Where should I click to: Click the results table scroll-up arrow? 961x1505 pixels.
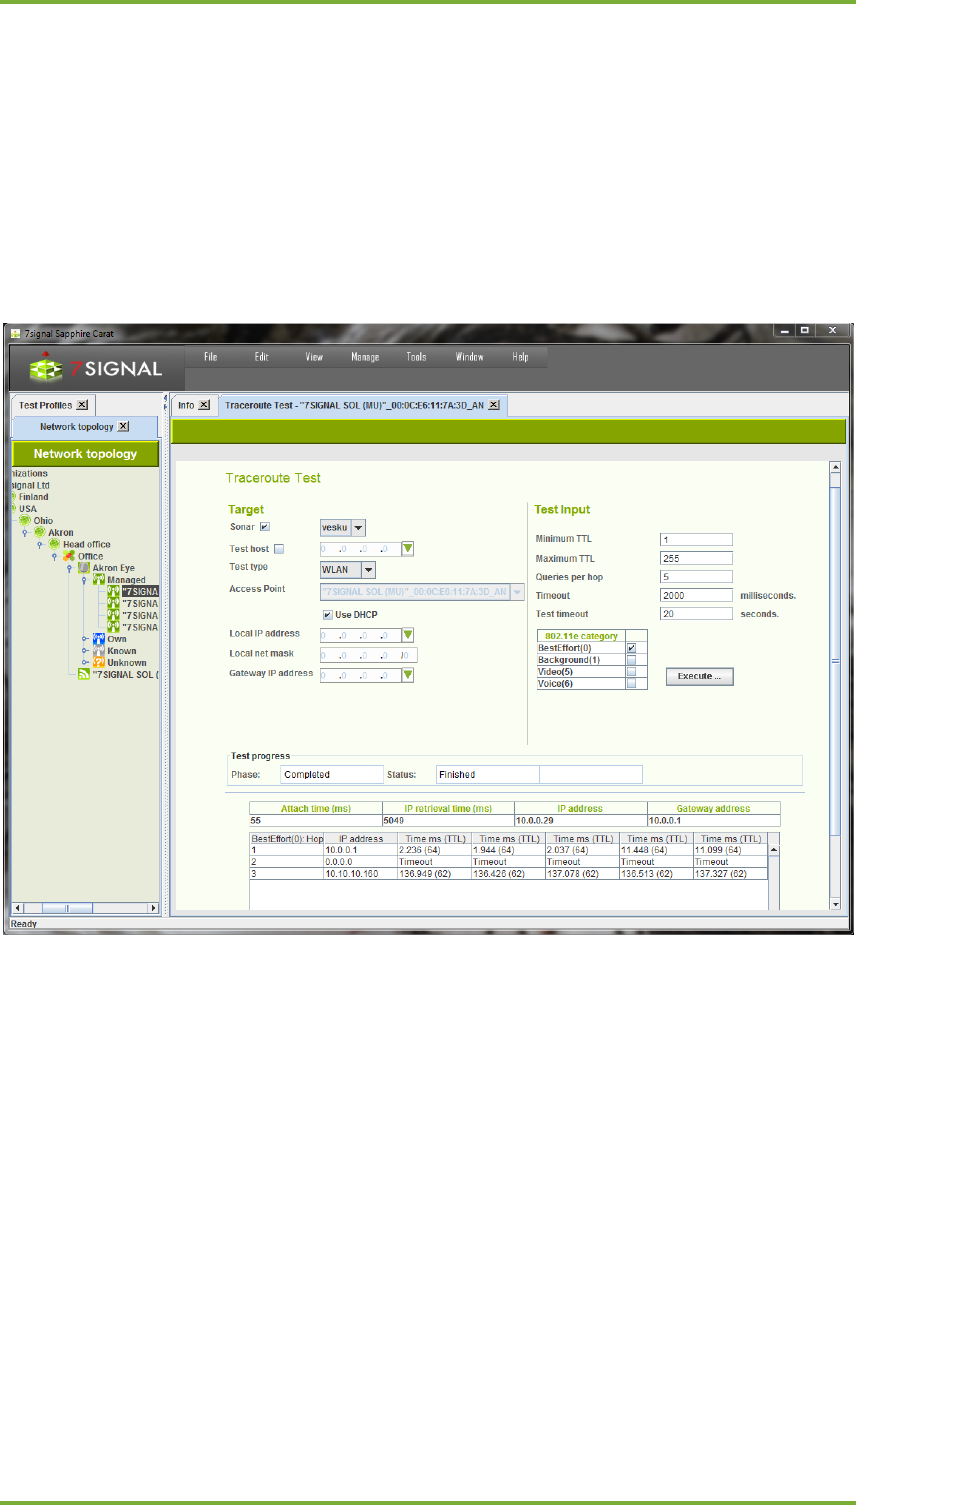click(x=774, y=850)
